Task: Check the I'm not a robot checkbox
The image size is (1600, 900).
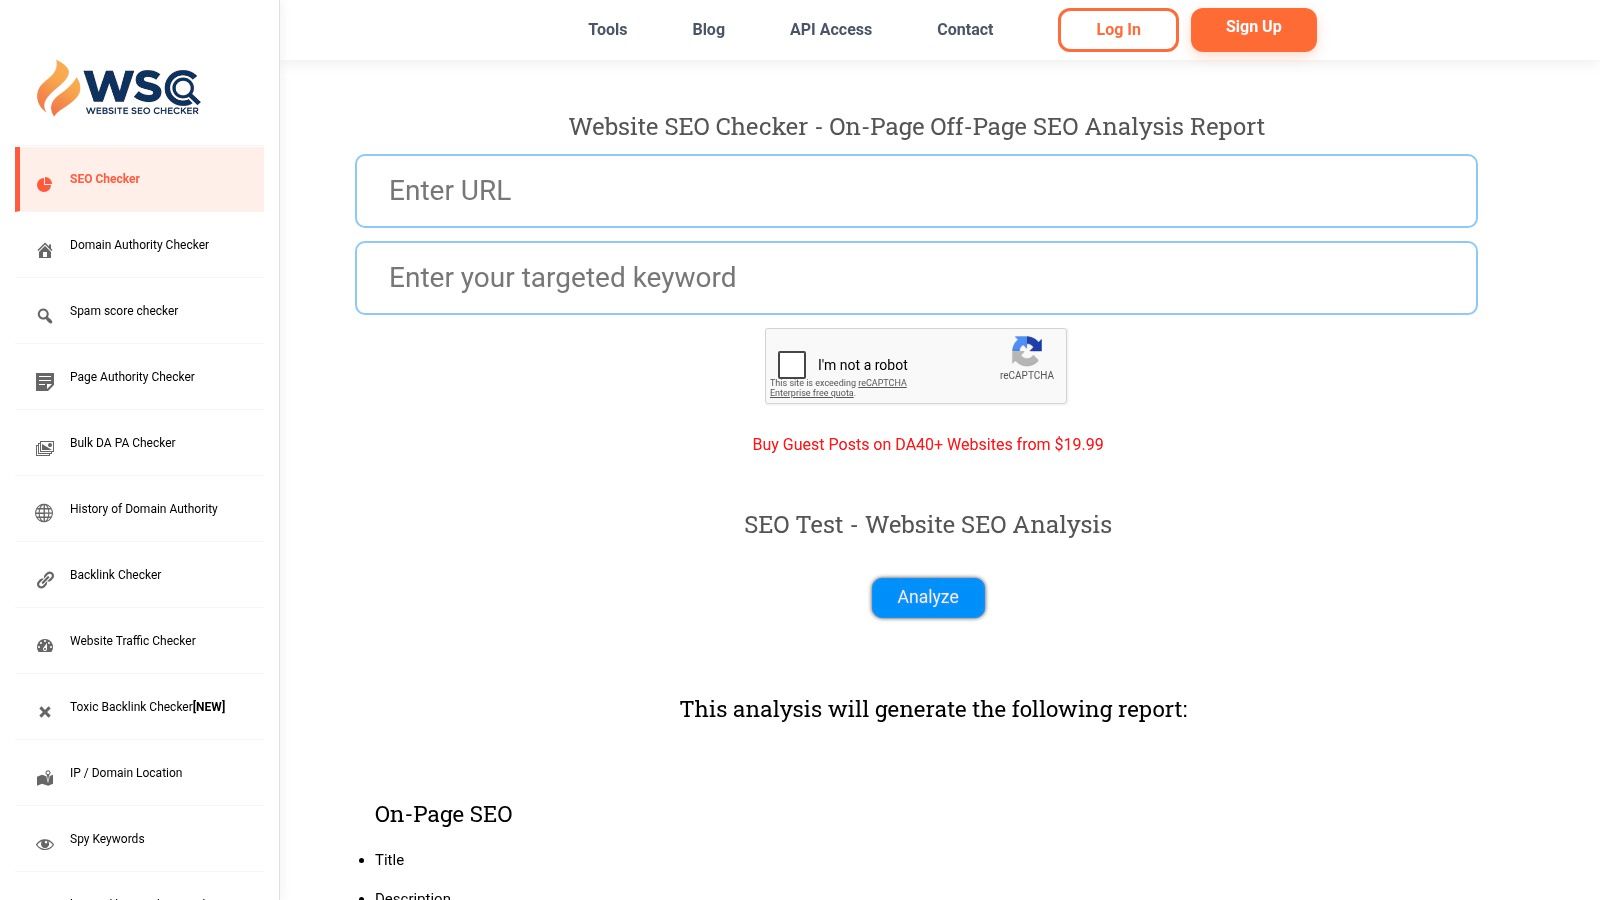Action: (x=792, y=365)
